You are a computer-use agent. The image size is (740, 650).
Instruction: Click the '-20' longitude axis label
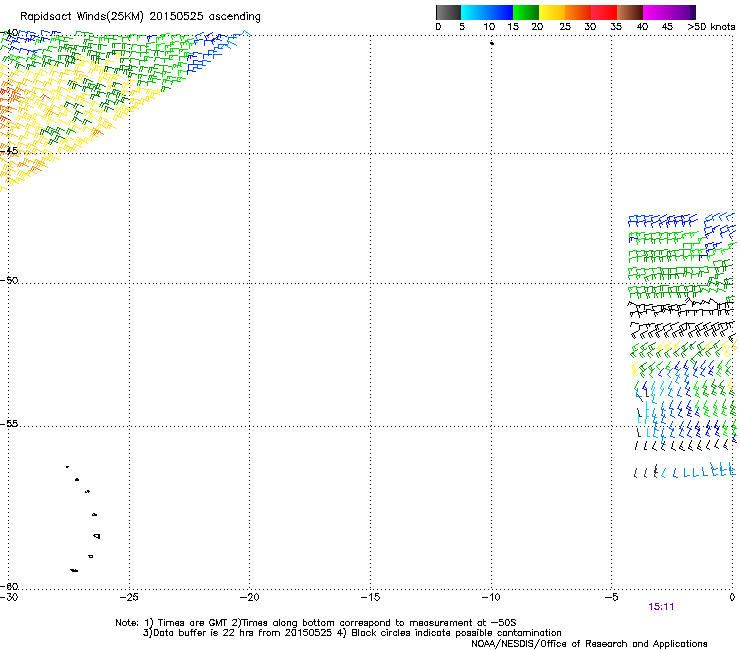tap(250, 597)
